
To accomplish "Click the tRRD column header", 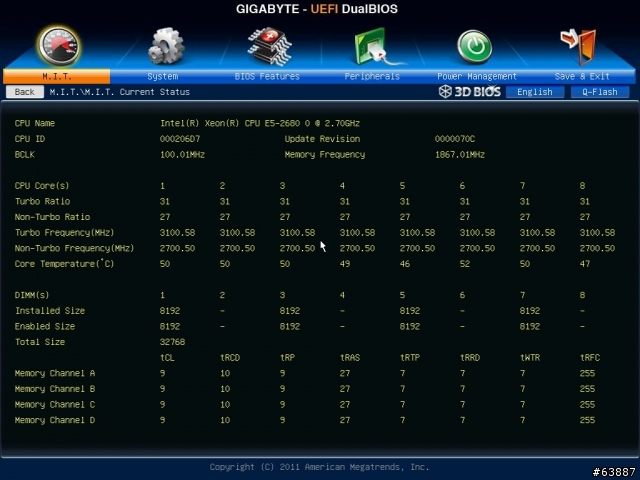I will [470, 358].
